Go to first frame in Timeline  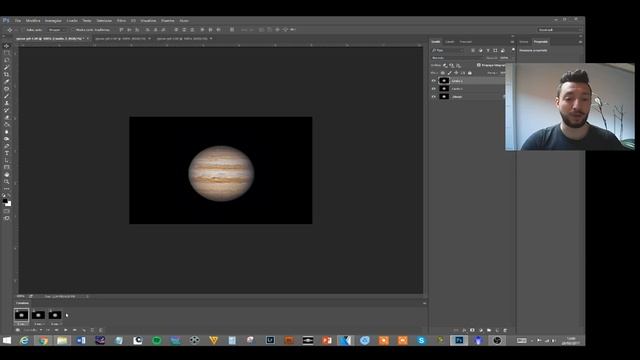point(48,330)
